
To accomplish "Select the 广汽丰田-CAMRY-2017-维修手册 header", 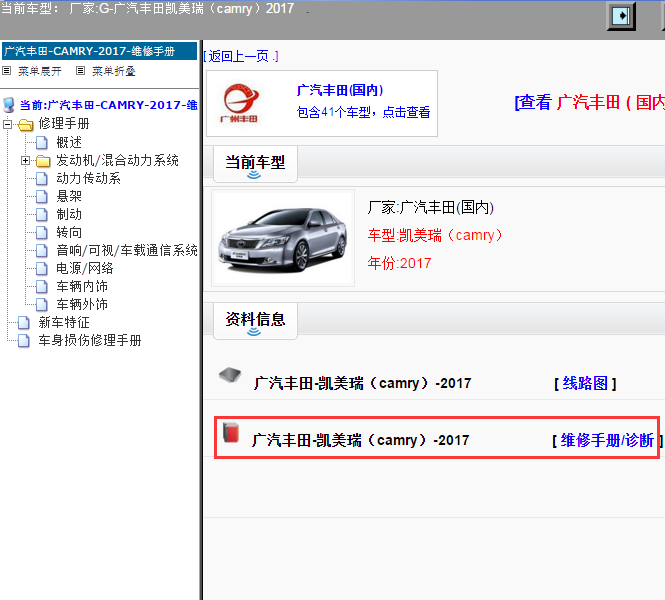I will (x=100, y=51).
